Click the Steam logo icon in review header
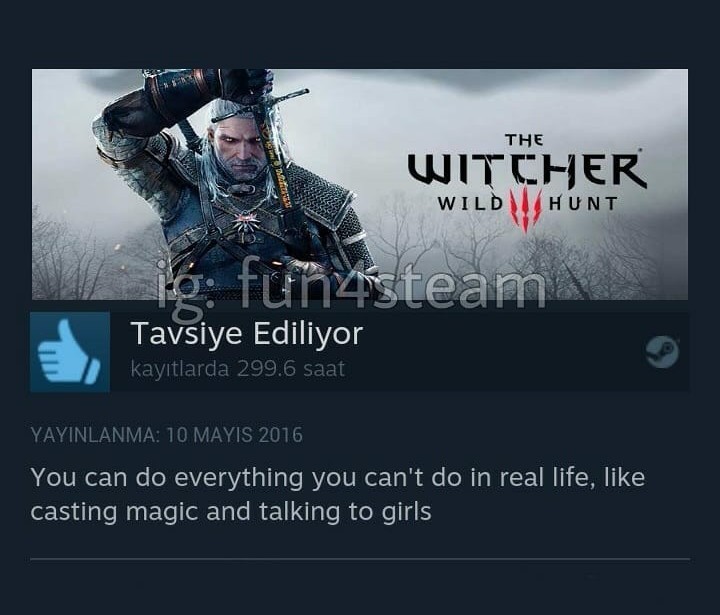The width and height of the screenshot is (720, 615). (662, 352)
